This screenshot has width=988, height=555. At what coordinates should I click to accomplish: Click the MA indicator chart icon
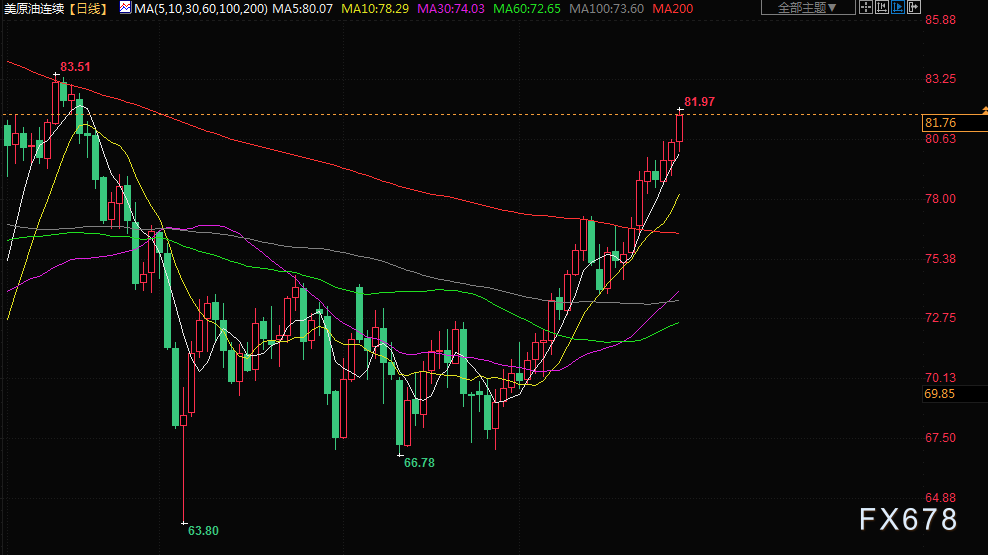click(125, 7)
